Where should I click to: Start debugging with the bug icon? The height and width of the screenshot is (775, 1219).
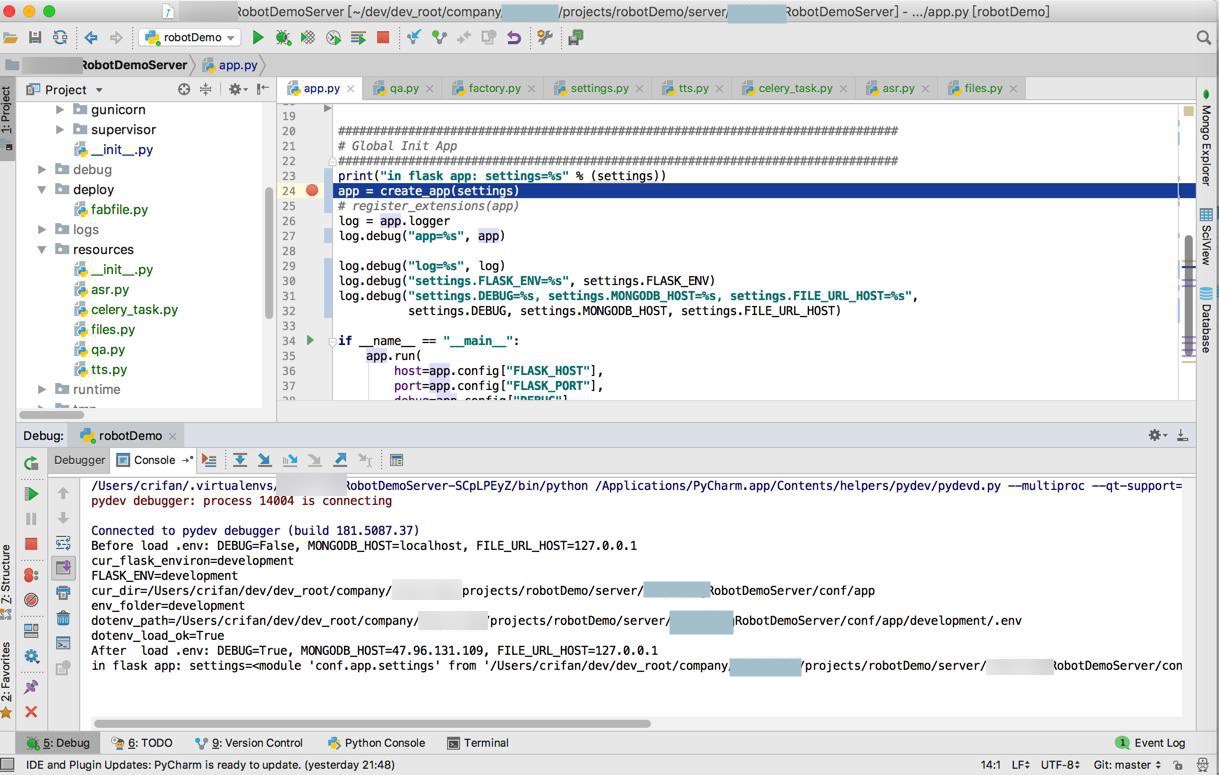click(283, 38)
